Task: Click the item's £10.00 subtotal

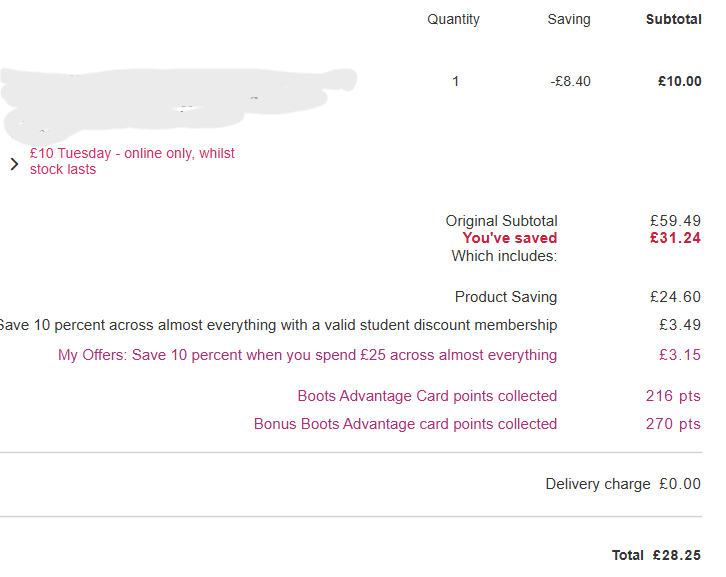Action: (x=679, y=81)
